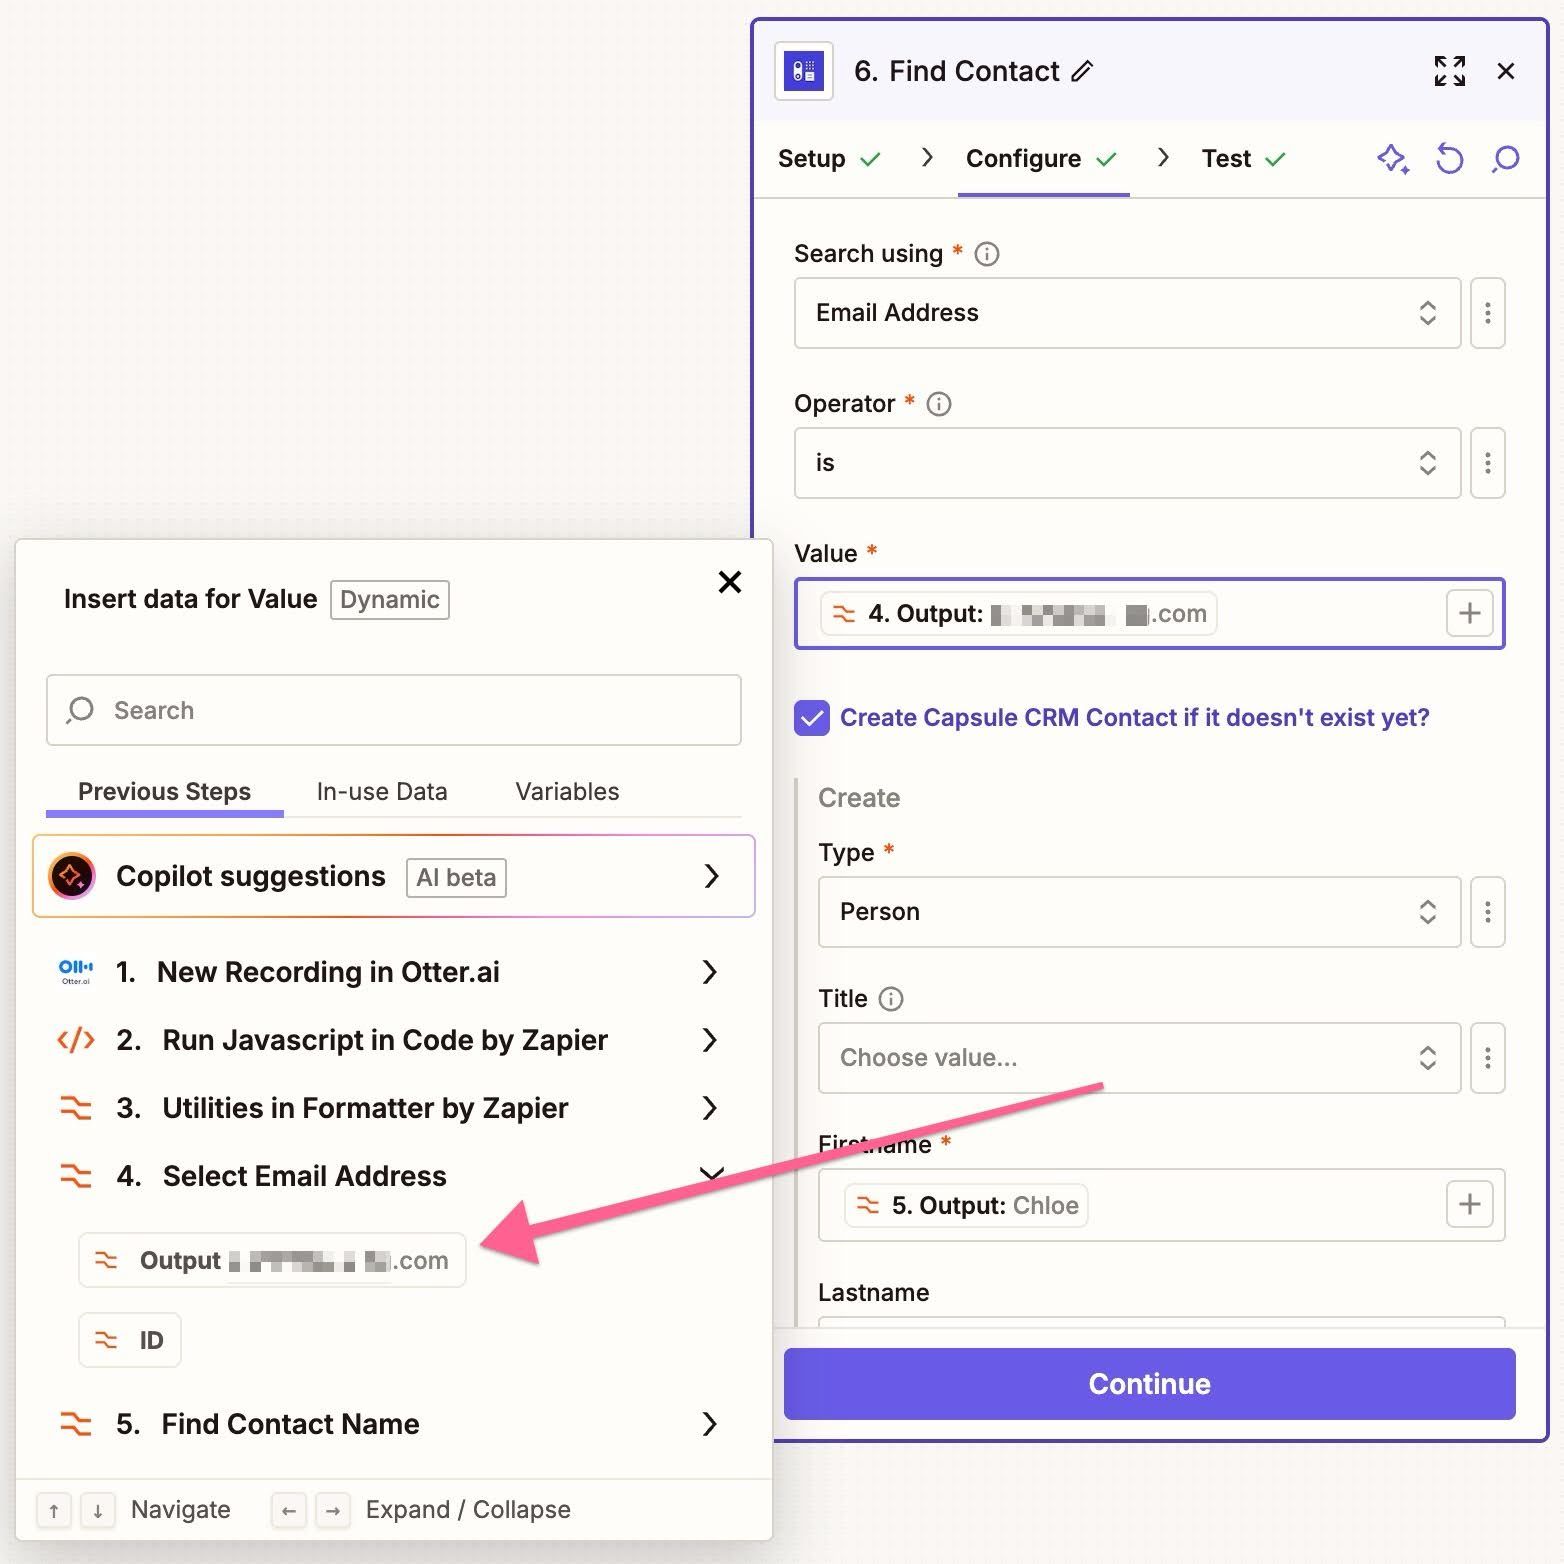Click the plus icon next to Value field
Viewport: 1564px width, 1564px height.
click(1468, 613)
